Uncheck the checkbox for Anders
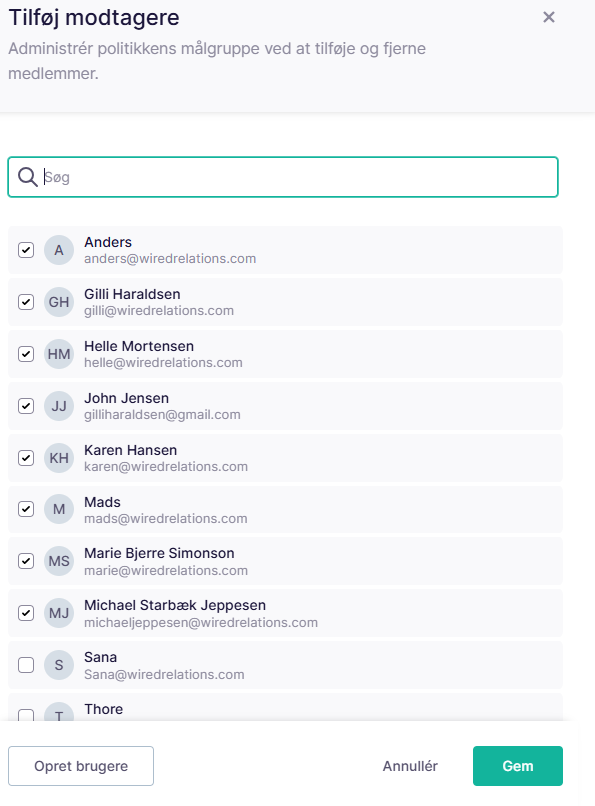 (26, 250)
